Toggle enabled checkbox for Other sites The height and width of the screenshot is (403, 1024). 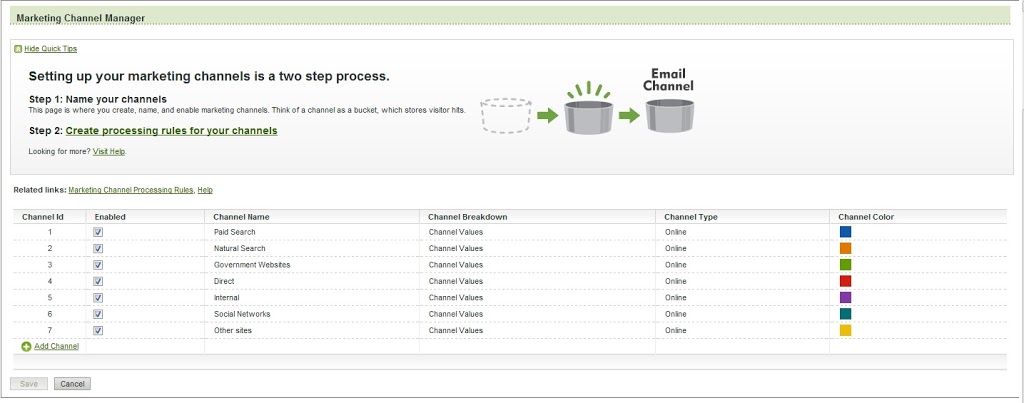[x=98, y=330]
